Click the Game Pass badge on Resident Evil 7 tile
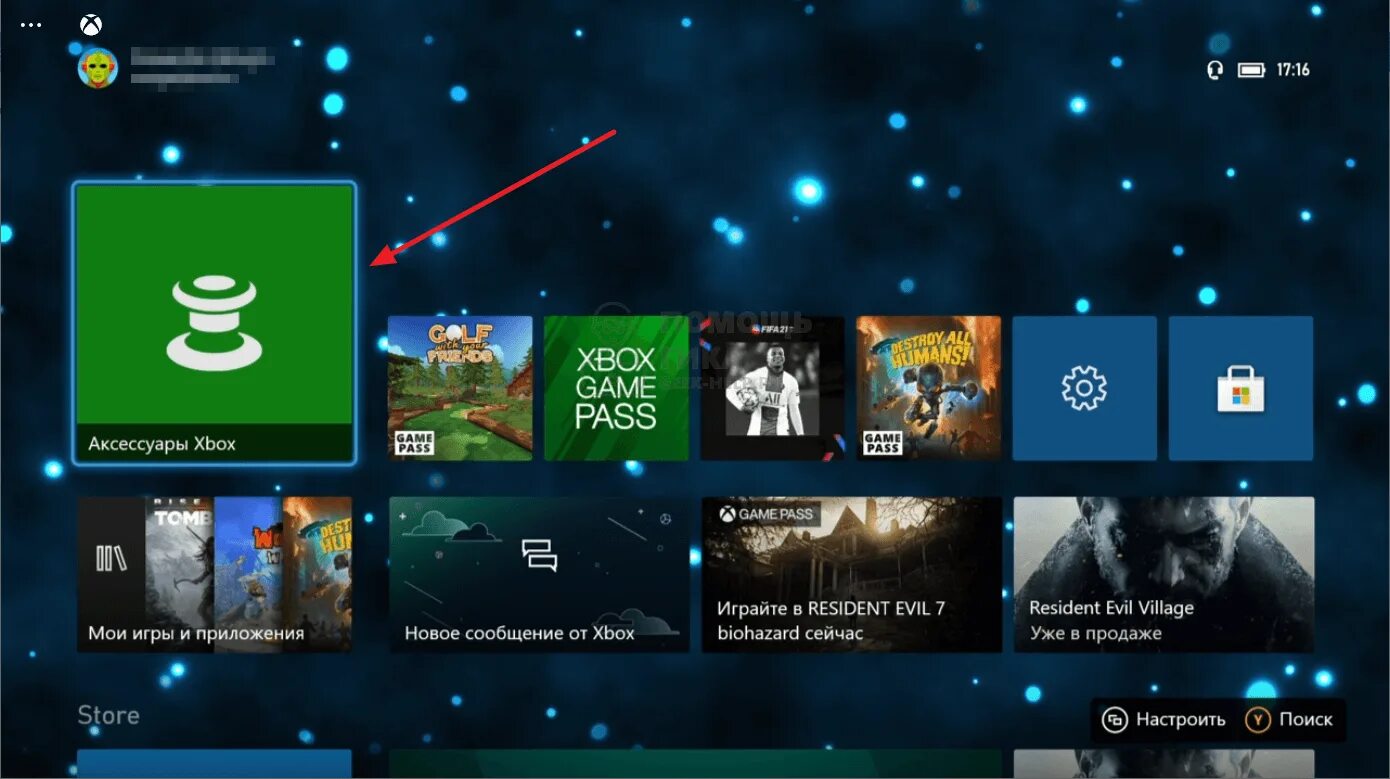1390x779 pixels. (x=768, y=514)
